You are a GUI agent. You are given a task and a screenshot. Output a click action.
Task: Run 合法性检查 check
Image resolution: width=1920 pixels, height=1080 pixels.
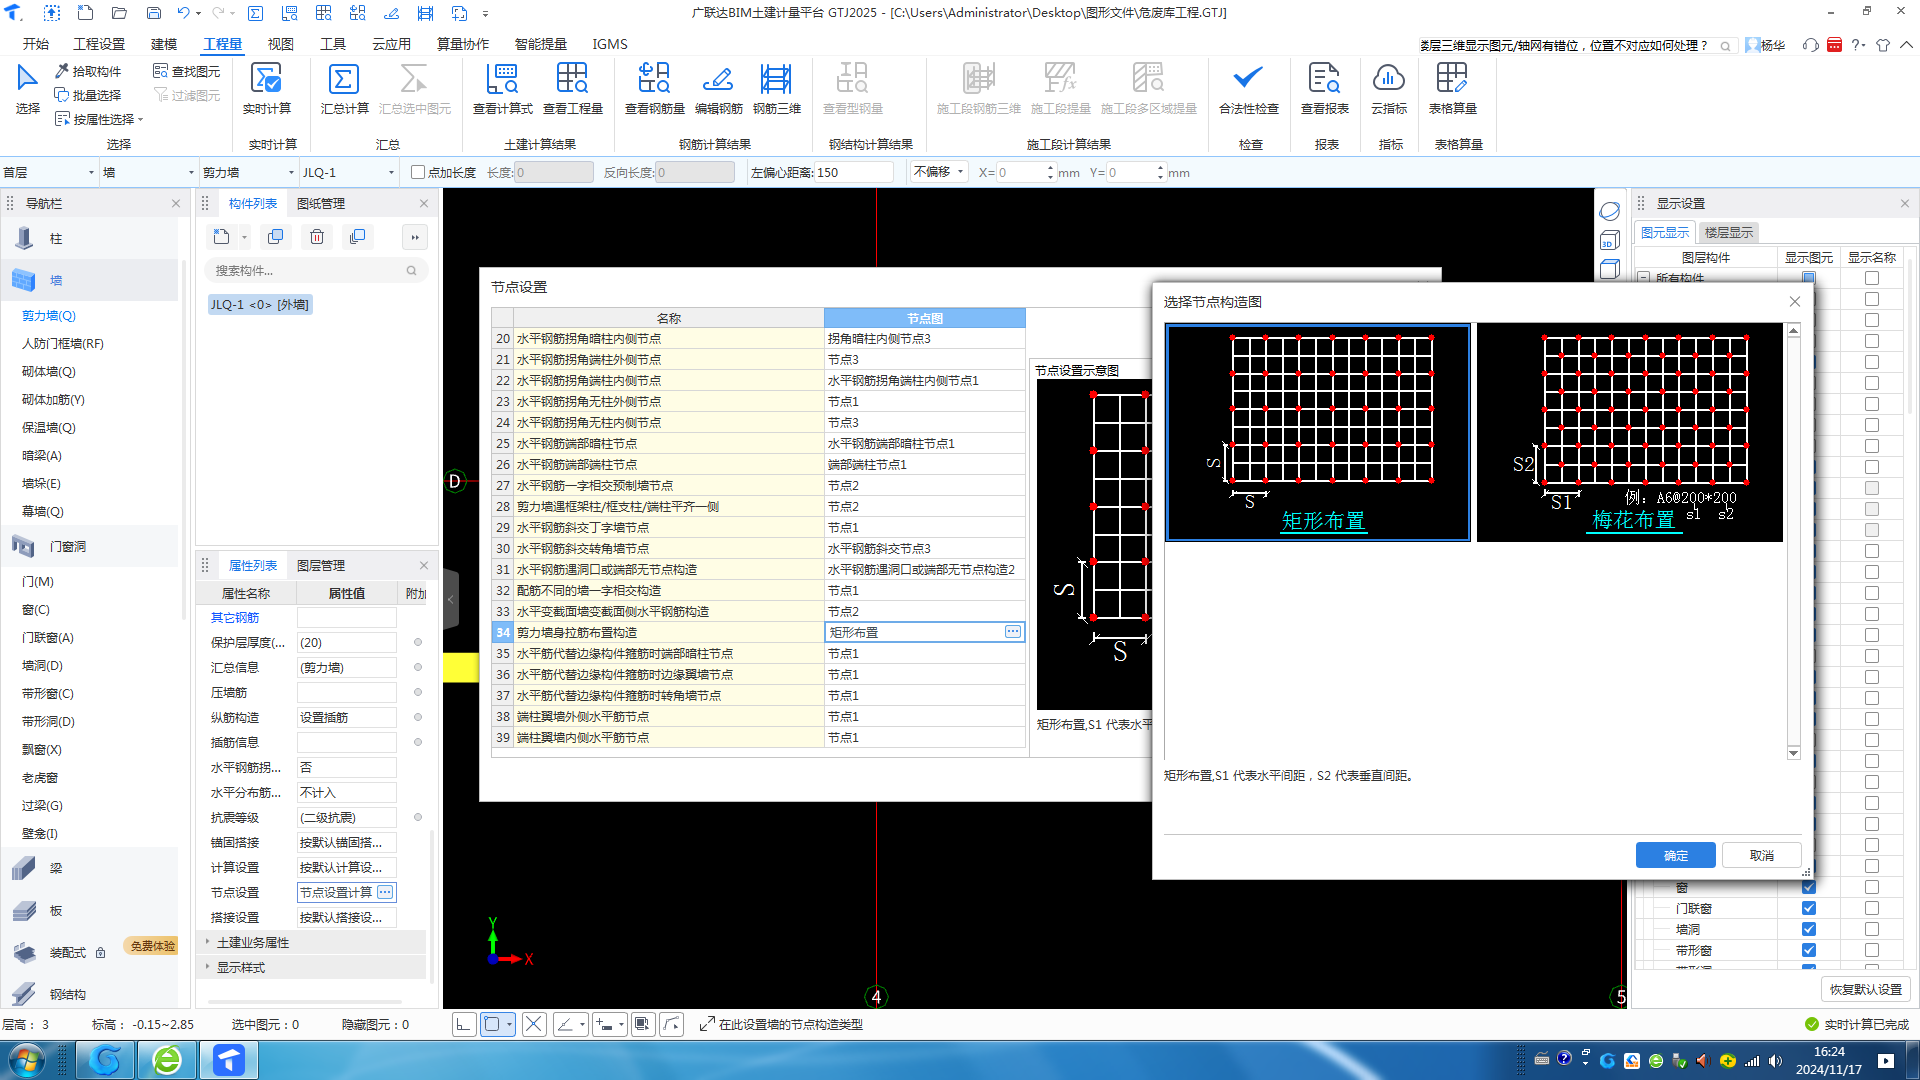tap(1248, 88)
